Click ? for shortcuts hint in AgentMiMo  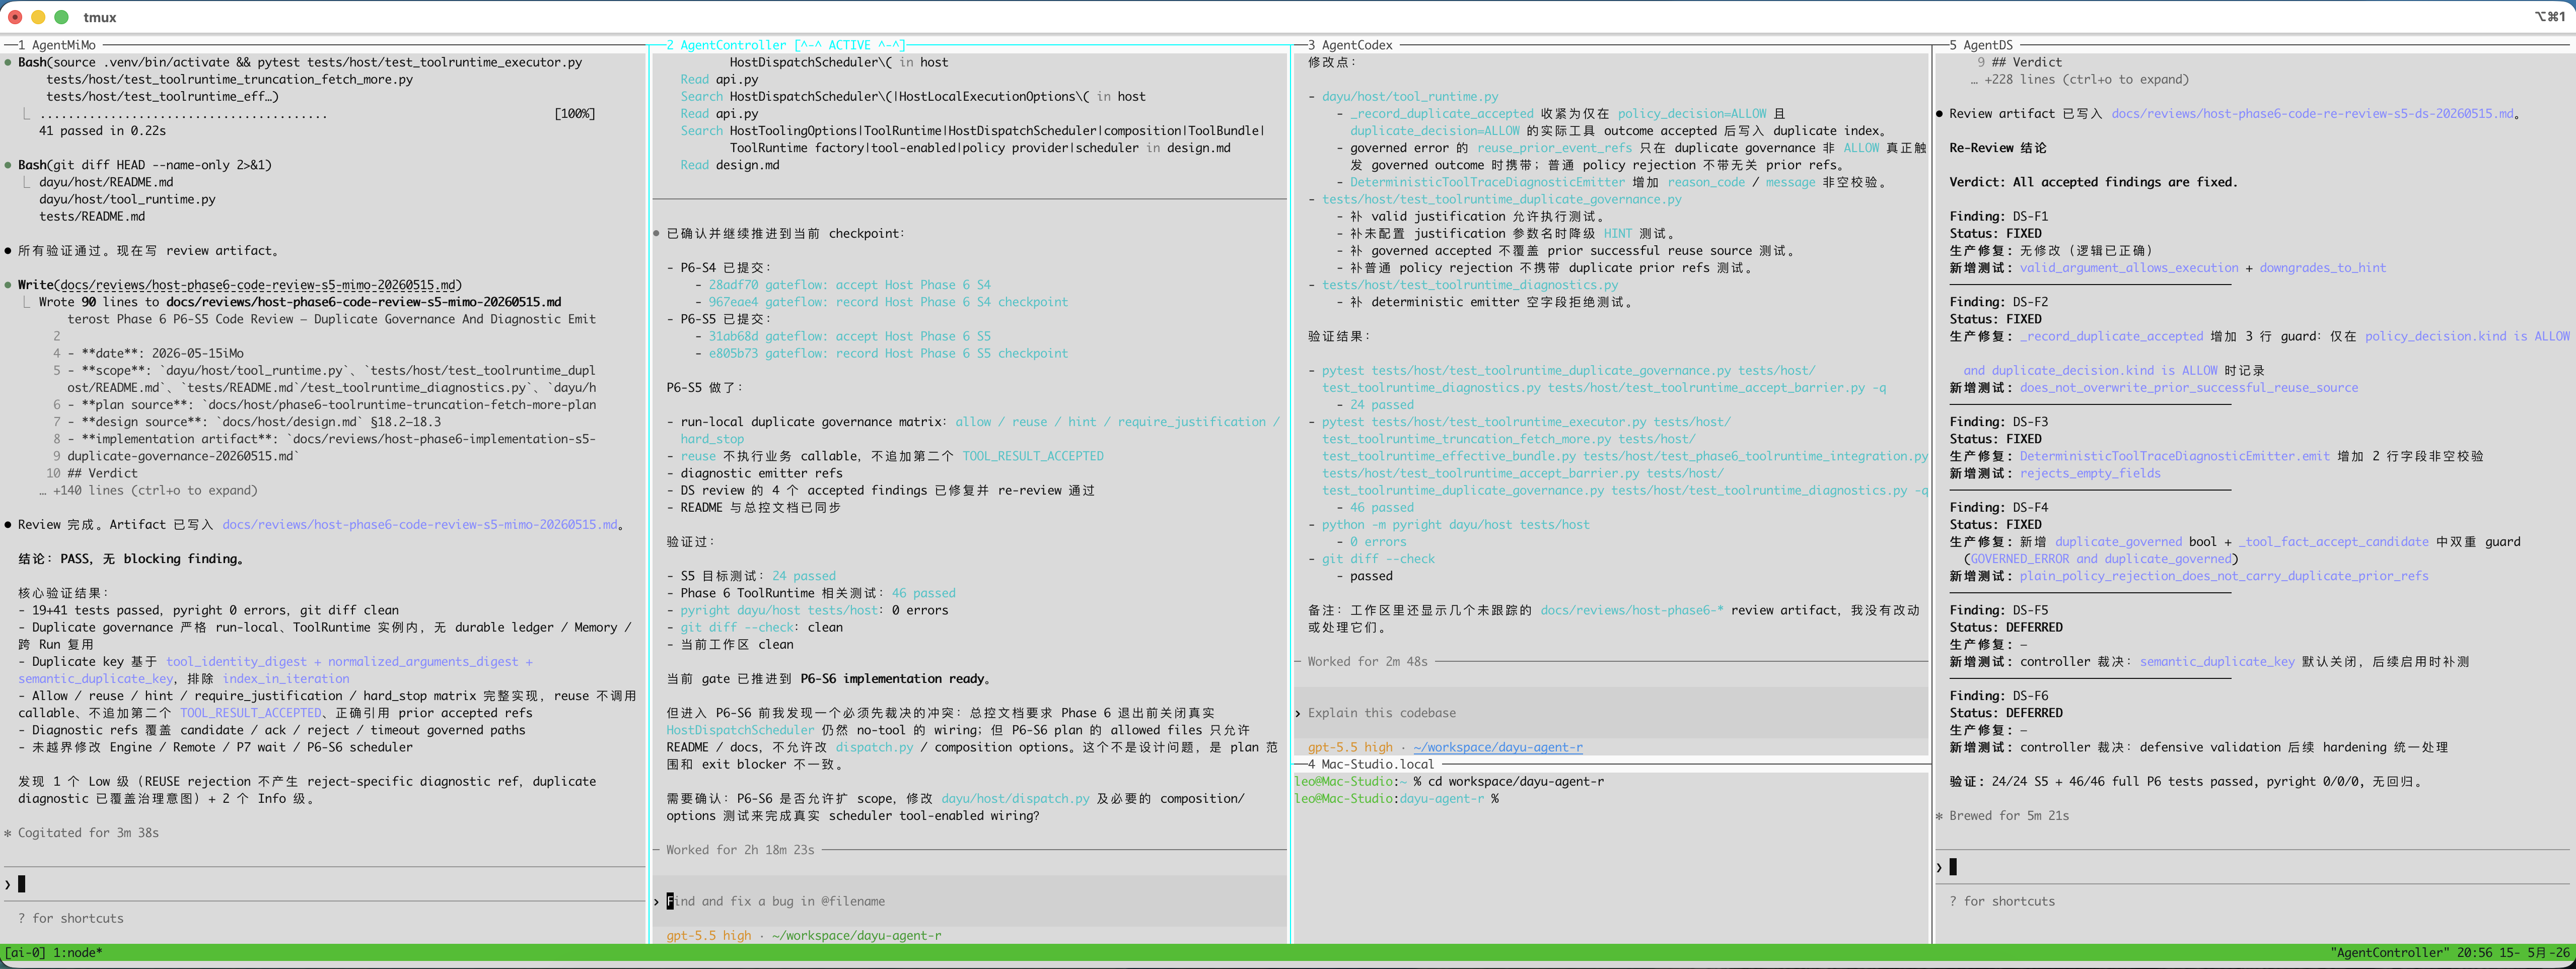point(71,919)
